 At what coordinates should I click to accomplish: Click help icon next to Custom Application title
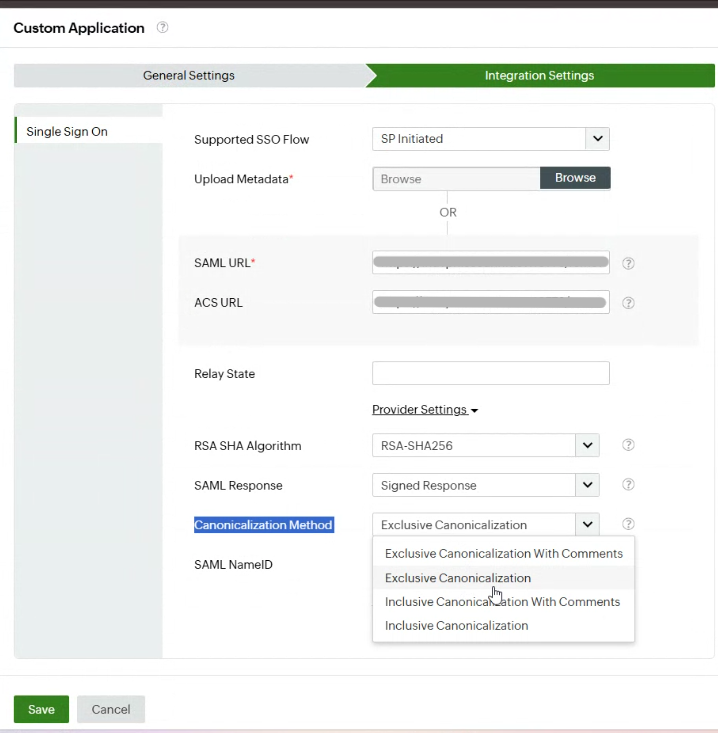(x=163, y=28)
